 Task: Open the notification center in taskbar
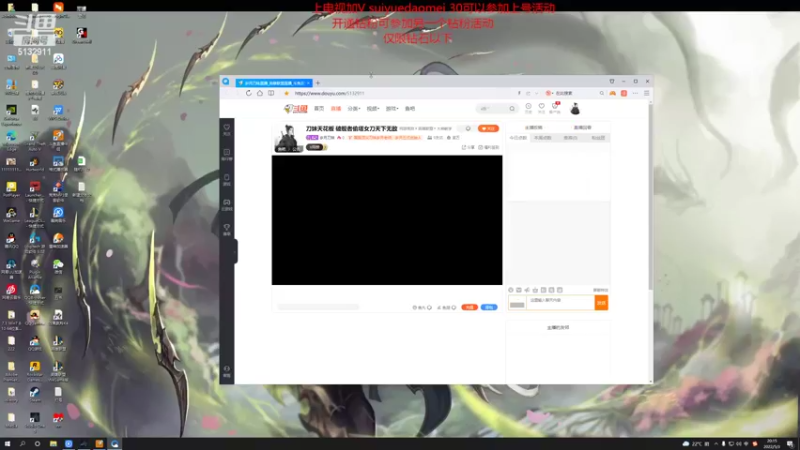pyautogui.click(x=790, y=444)
